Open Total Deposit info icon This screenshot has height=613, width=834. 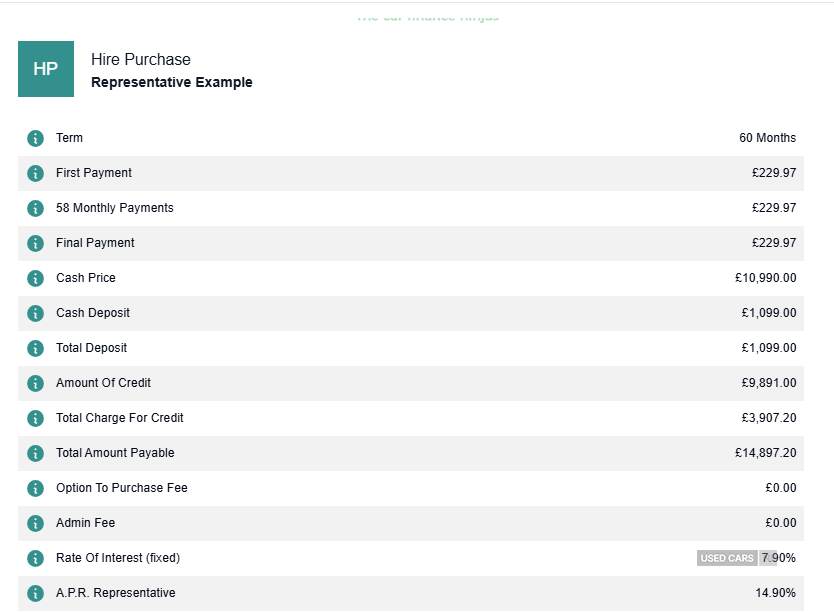tap(35, 348)
